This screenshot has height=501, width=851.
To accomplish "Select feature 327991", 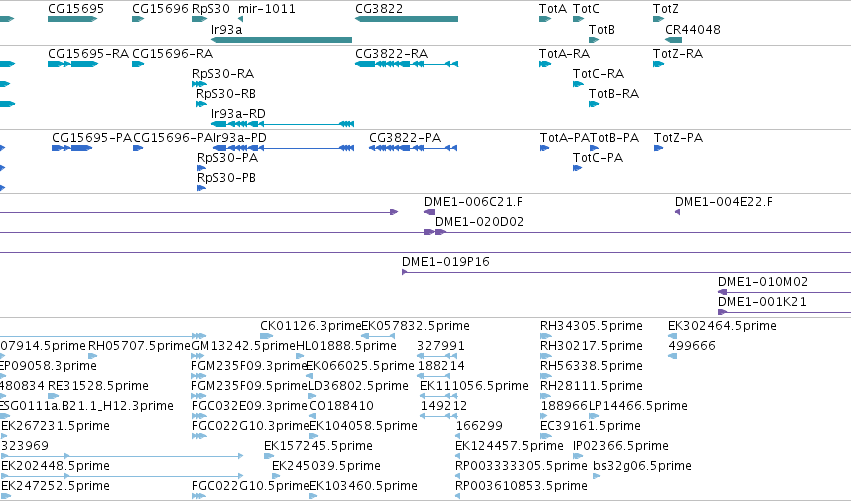I will [441, 346].
